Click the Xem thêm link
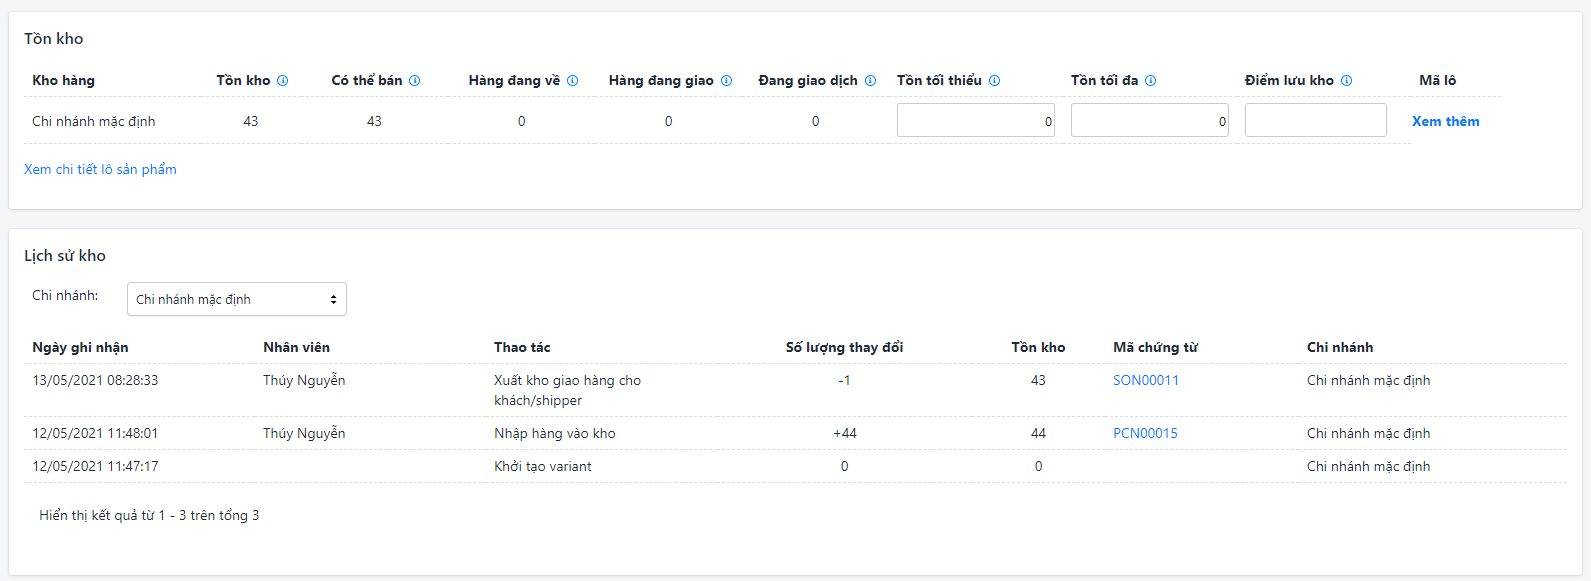Viewport: 1591px width, 581px height. (1445, 121)
